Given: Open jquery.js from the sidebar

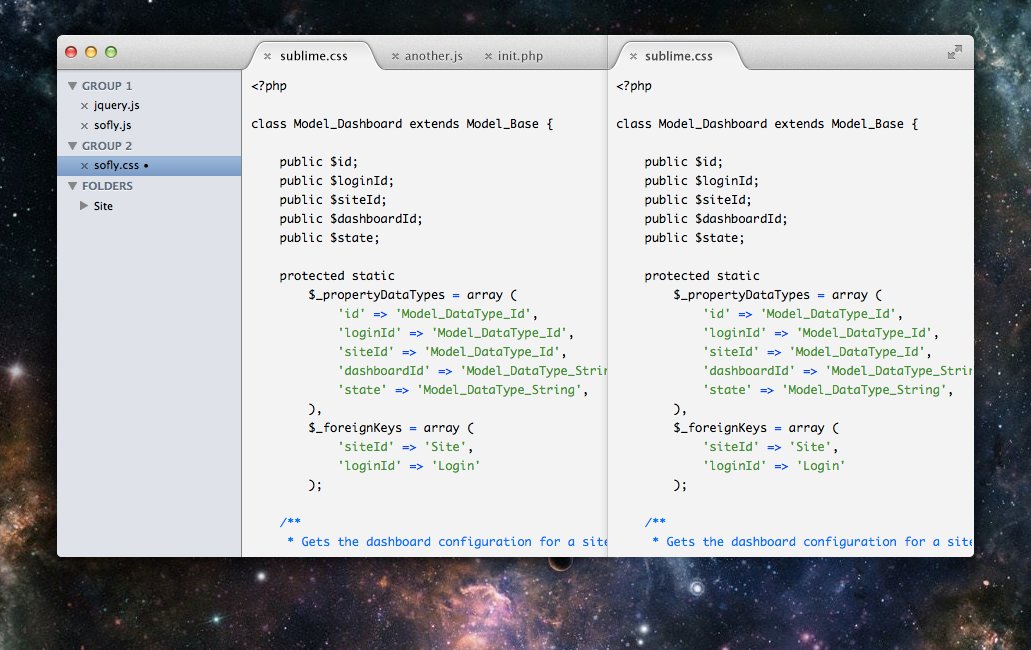Looking at the screenshot, I should 116,105.
